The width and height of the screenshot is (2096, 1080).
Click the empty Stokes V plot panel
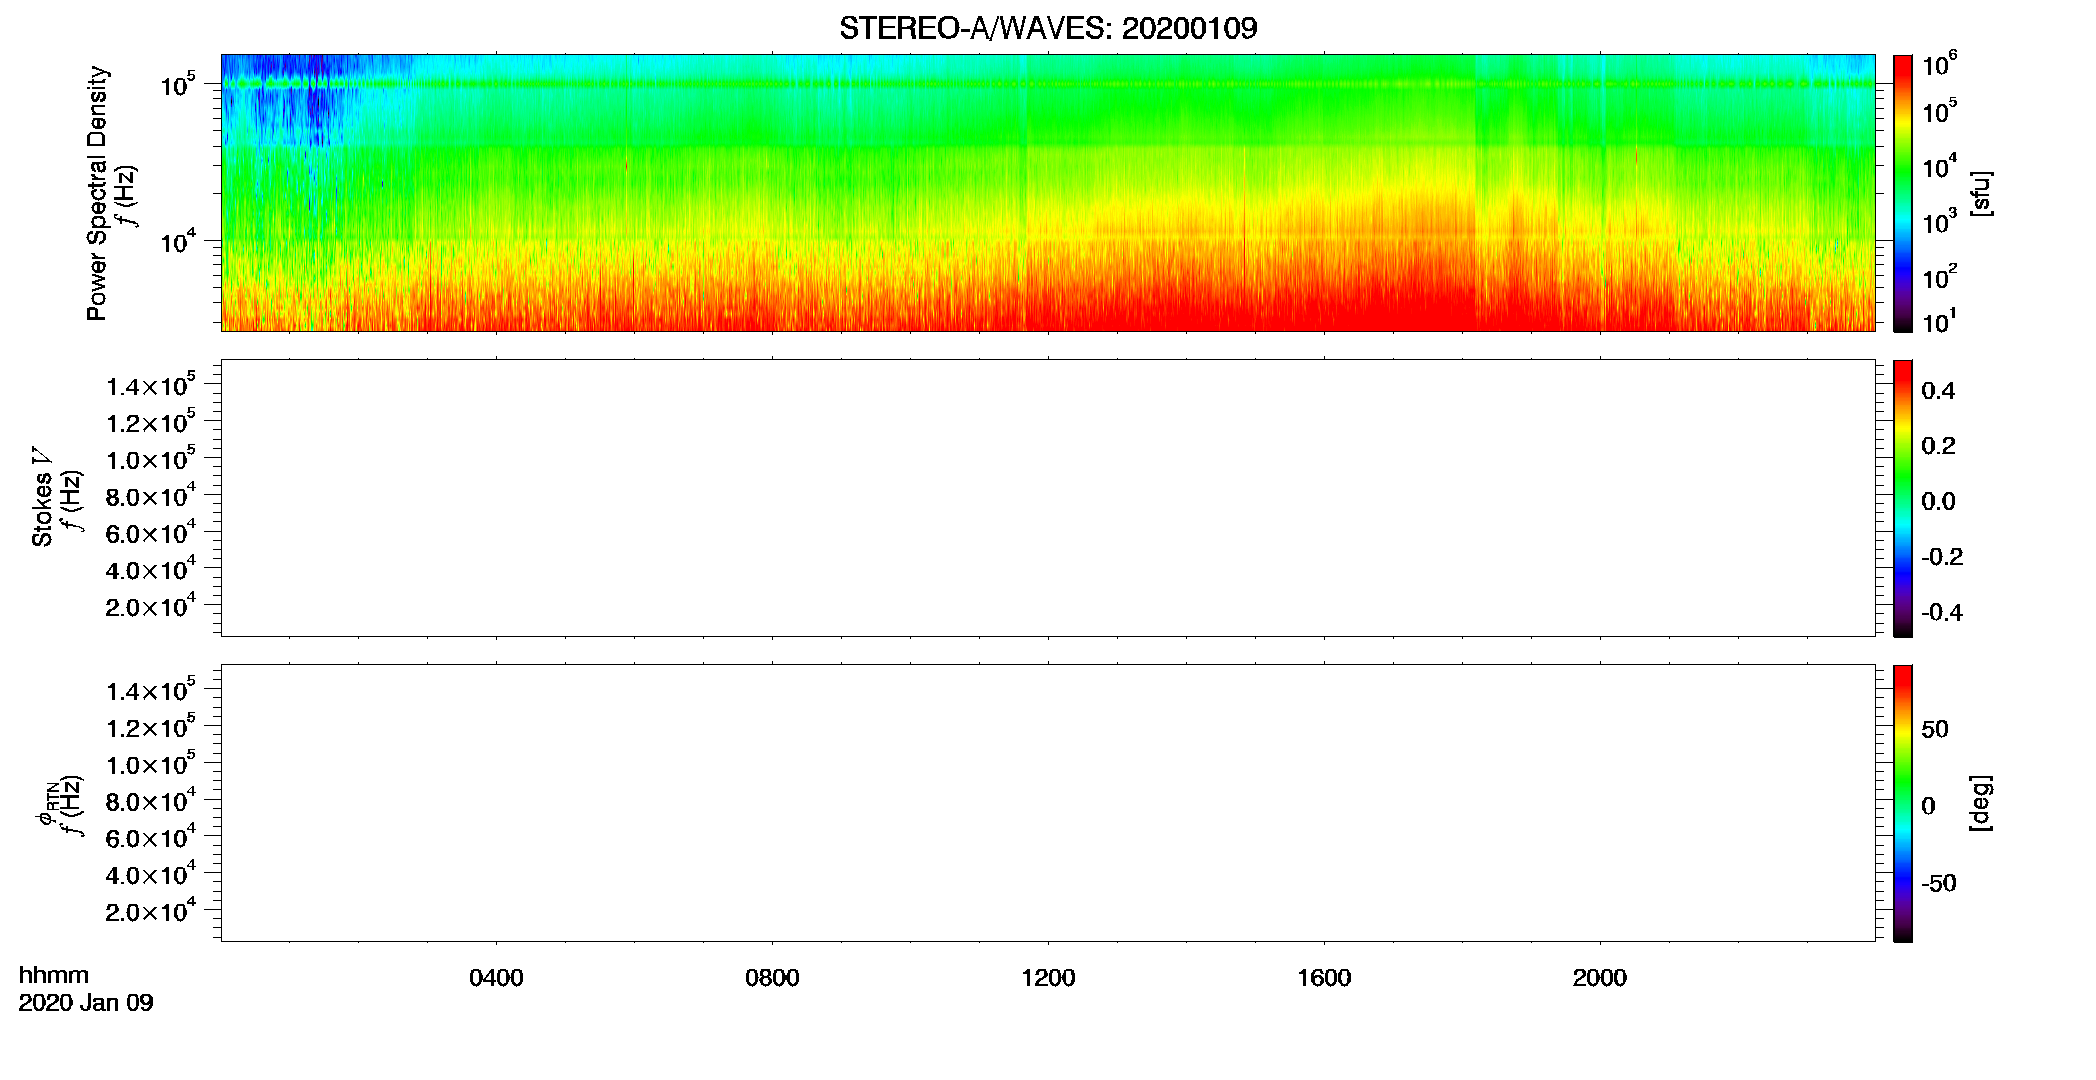[1048, 498]
